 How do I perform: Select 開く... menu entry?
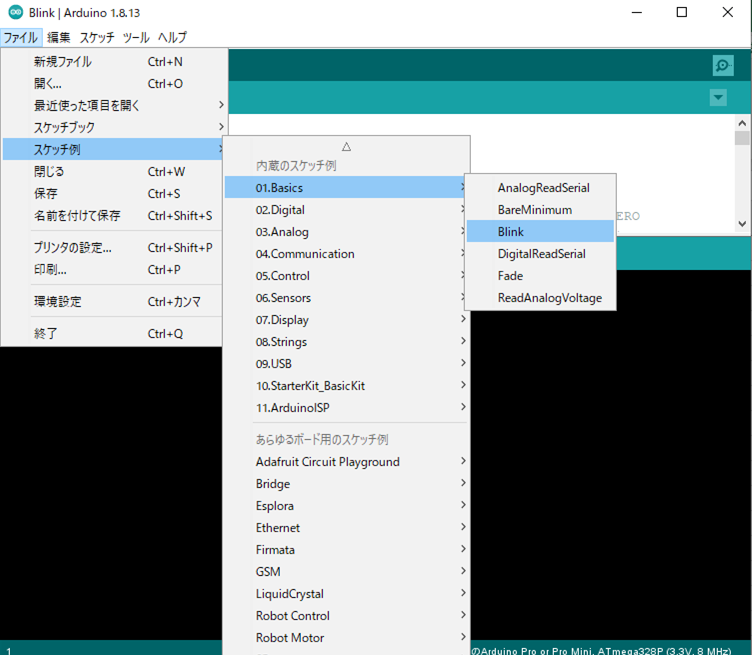(113, 84)
